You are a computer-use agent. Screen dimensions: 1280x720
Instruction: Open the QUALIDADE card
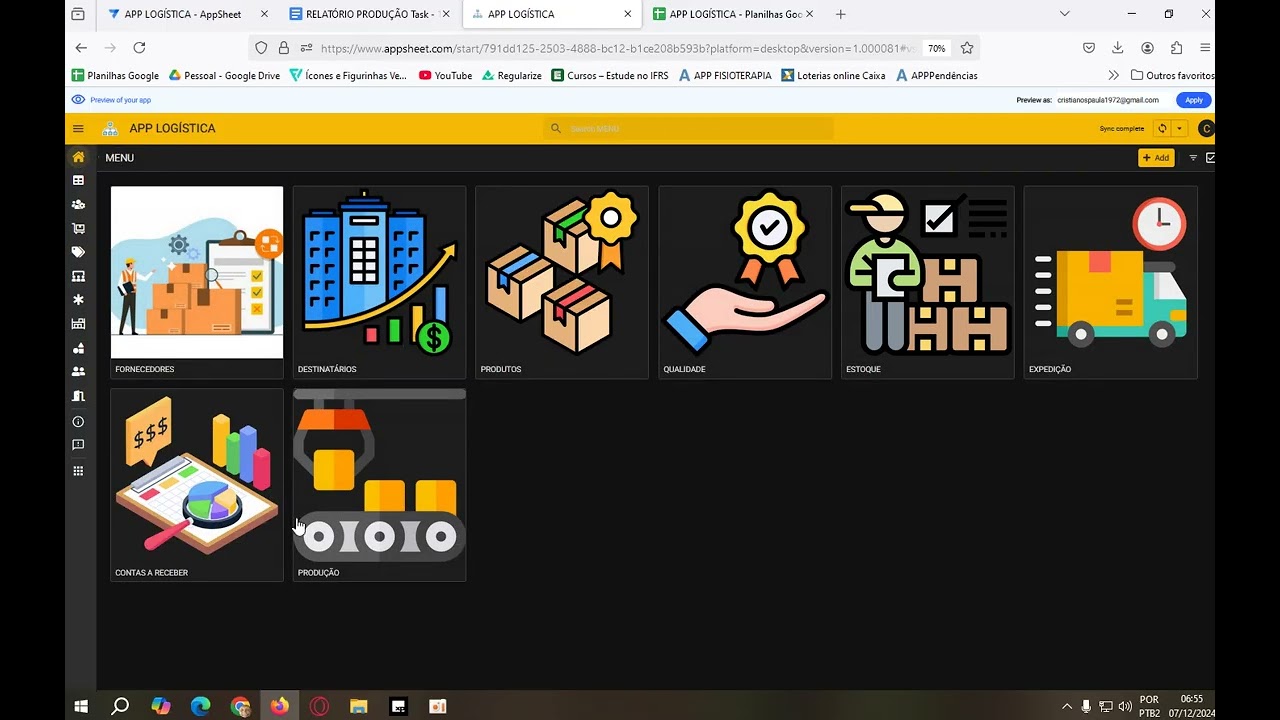(x=745, y=282)
